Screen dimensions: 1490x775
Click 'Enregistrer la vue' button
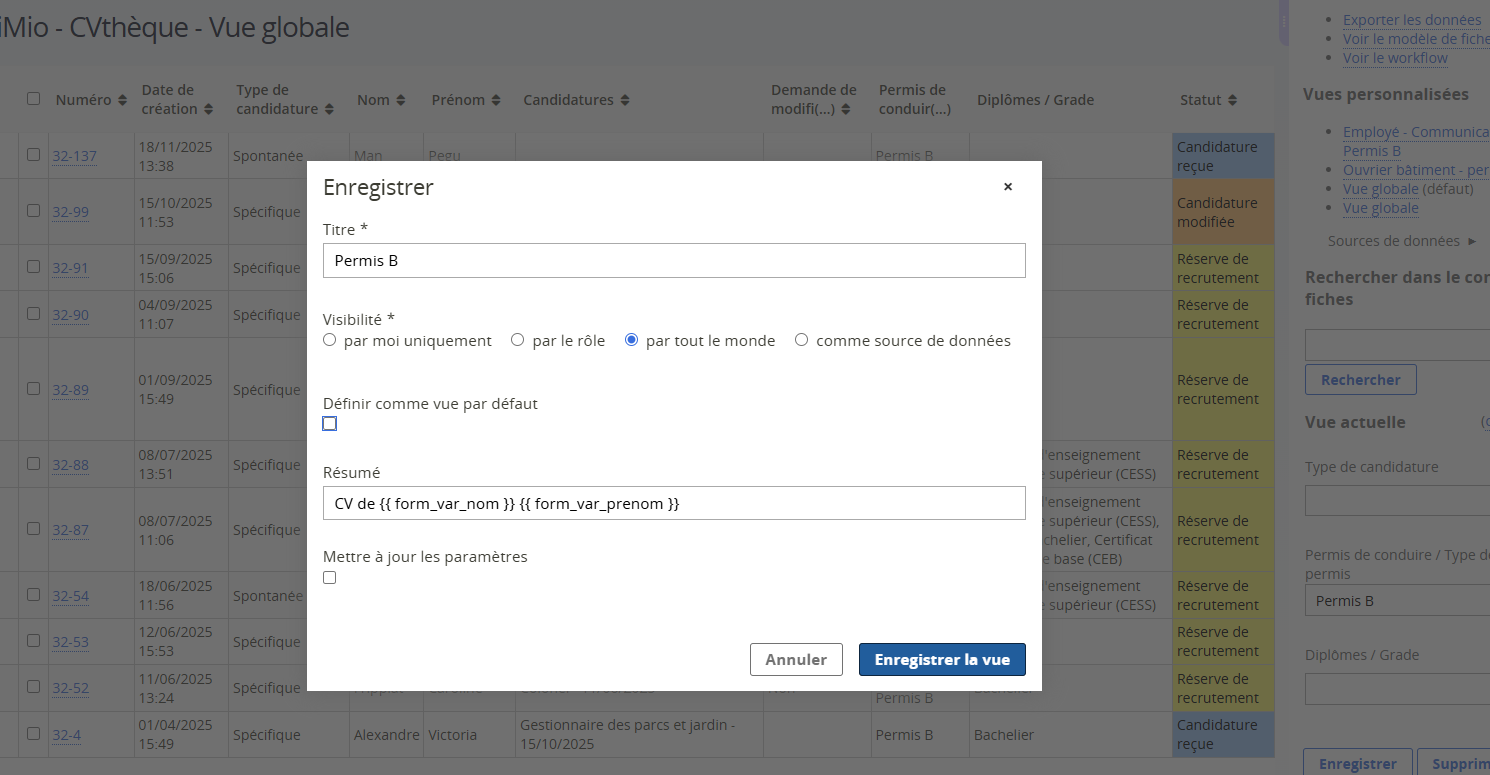click(x=941, y=659)
